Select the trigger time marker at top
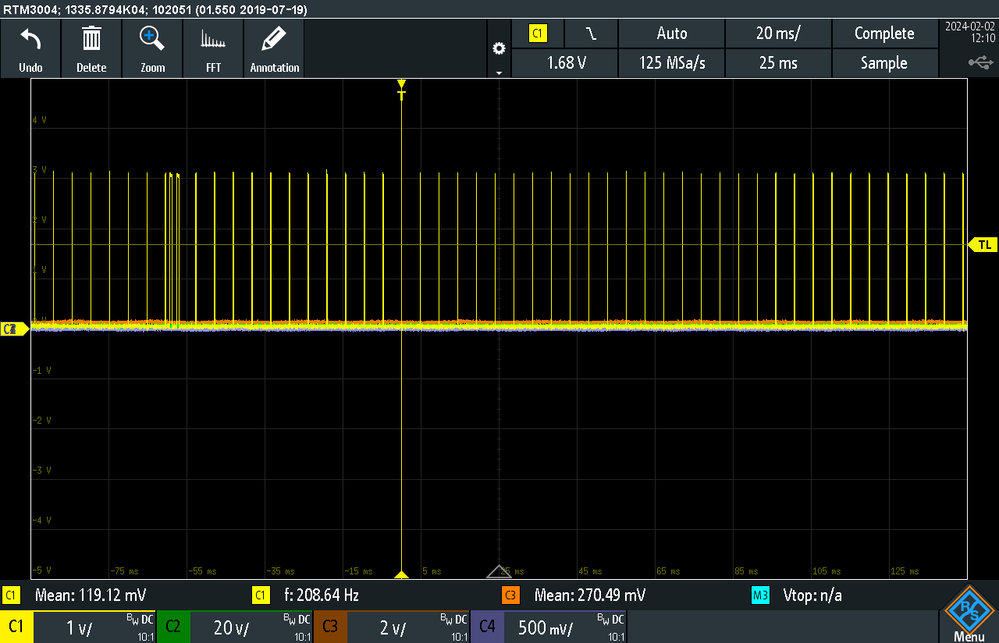Screen dimensions: 999x643 click(x=401, y=89)
